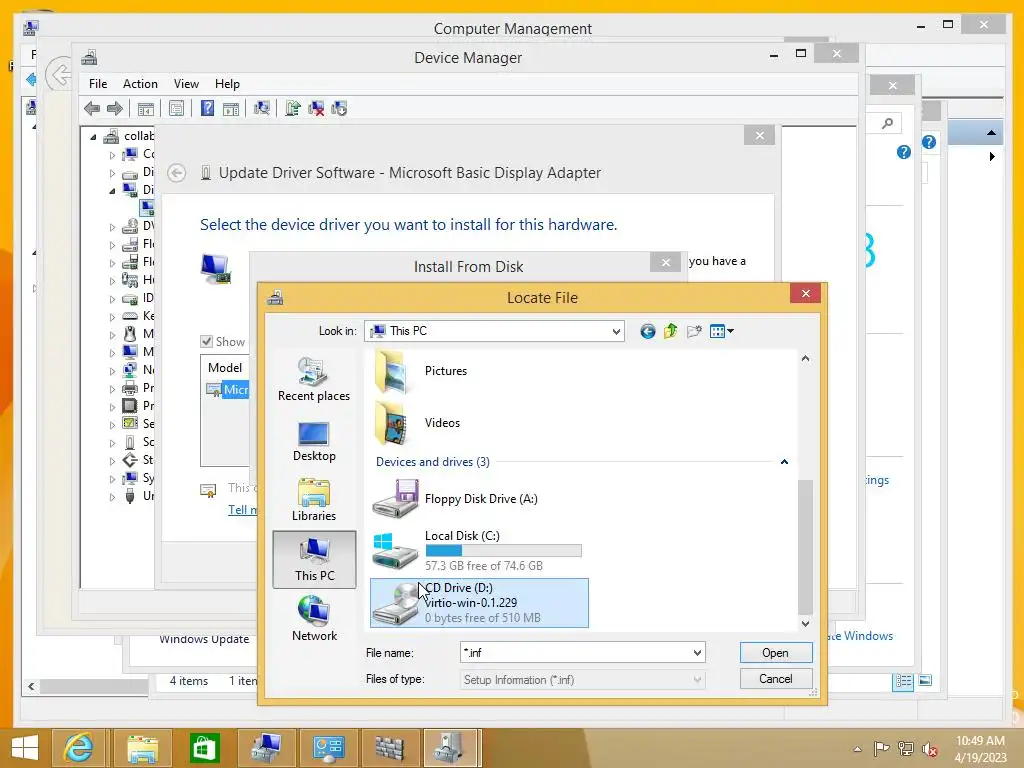The width and height of the screenshot is (1024, 768).
Task: Click the file list vertical scrollbar thumb
Action: coord(805,547)
